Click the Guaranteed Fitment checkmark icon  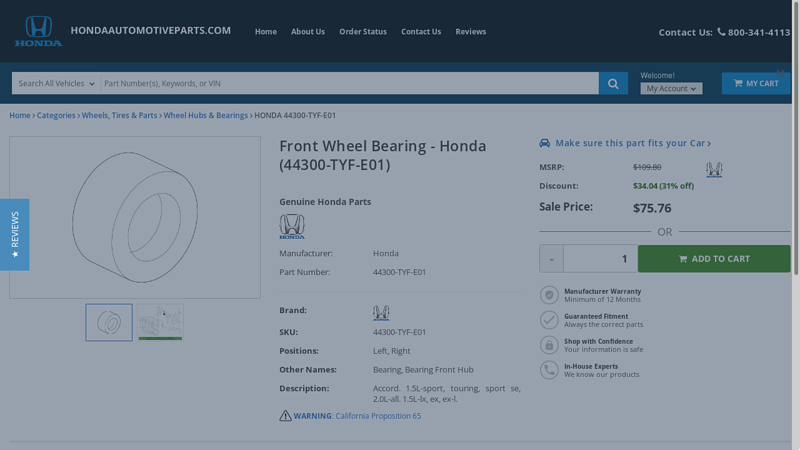pos(549,320)
